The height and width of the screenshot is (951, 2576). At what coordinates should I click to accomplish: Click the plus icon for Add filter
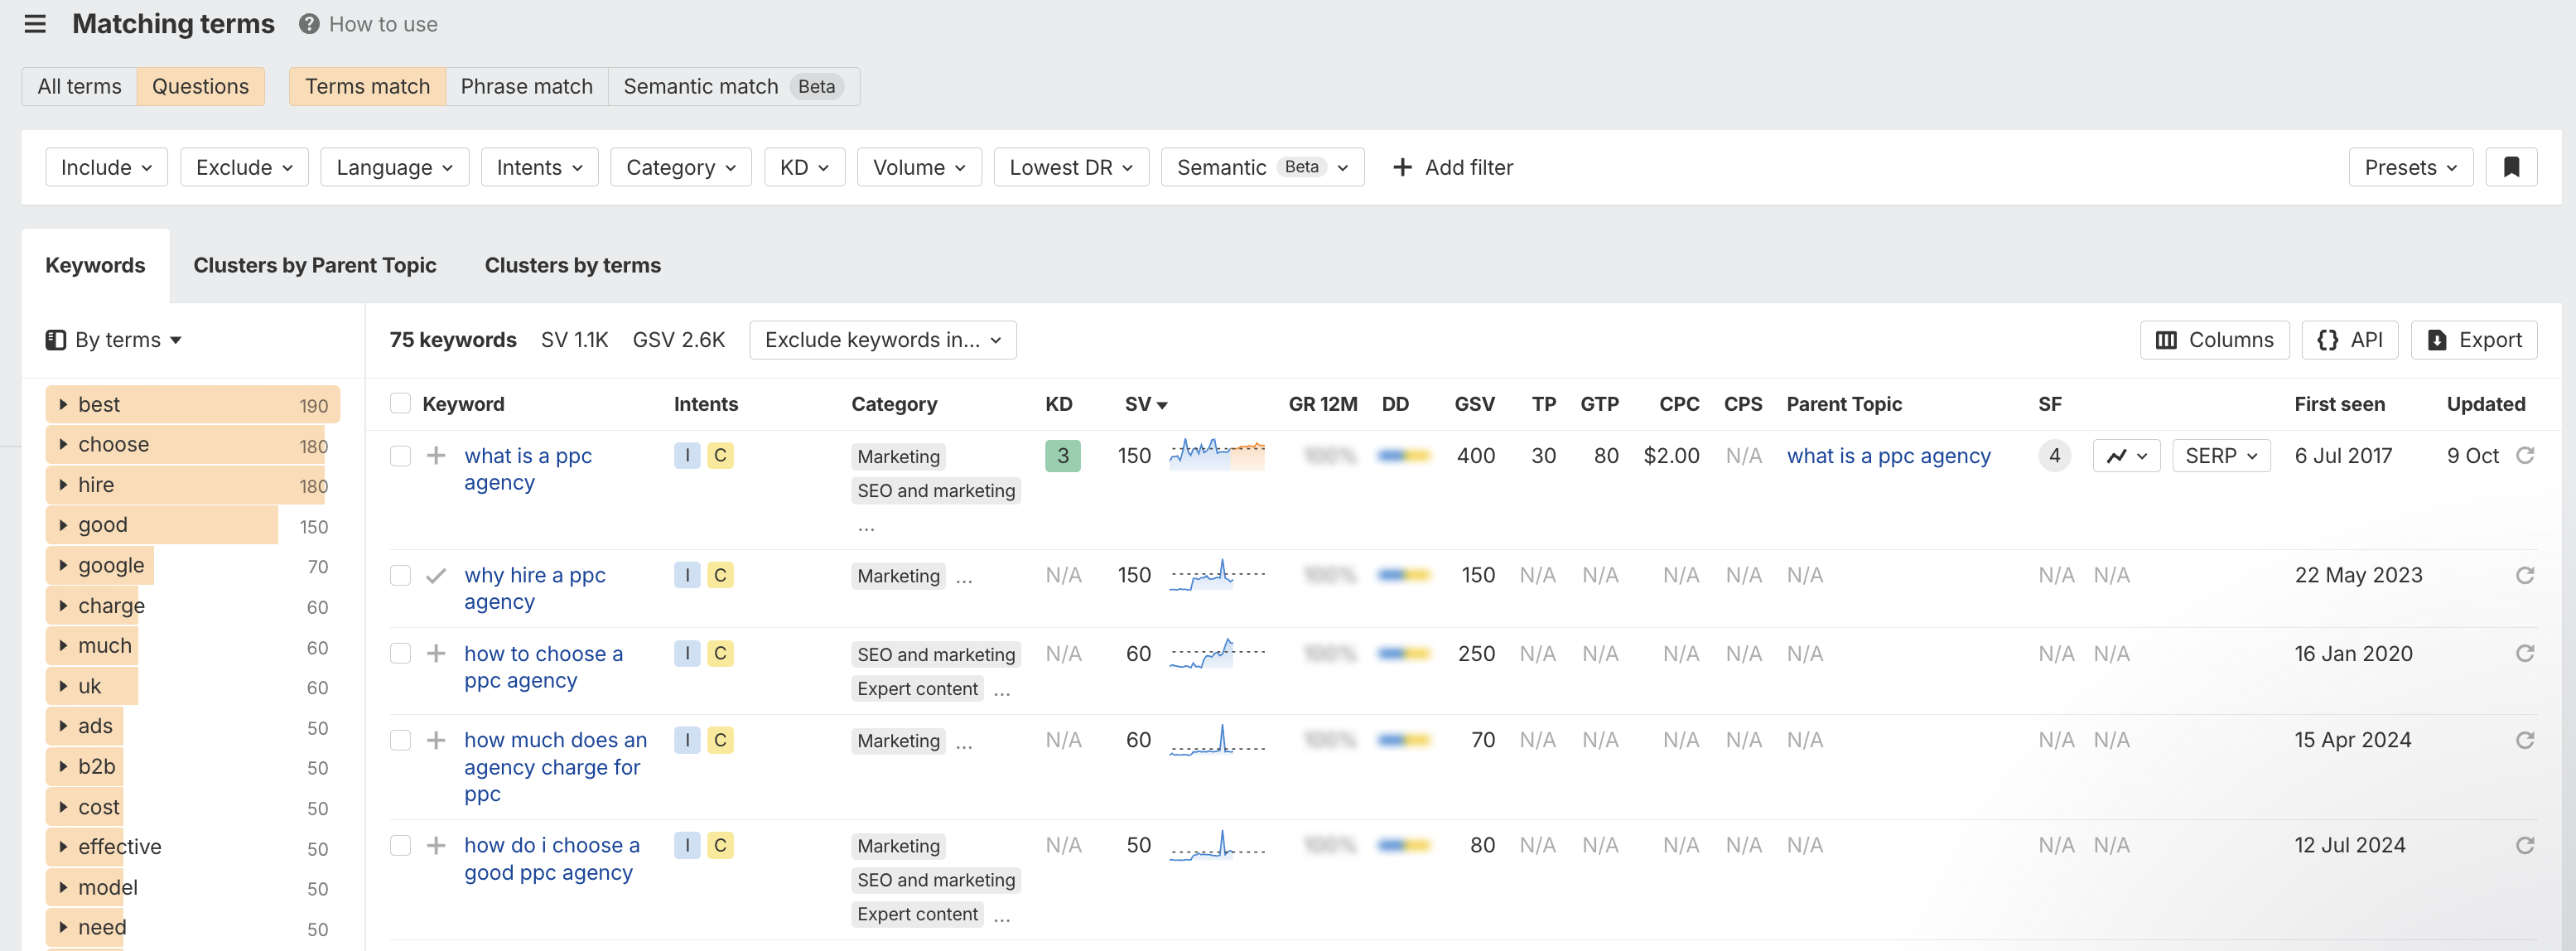click(1402, 167)
